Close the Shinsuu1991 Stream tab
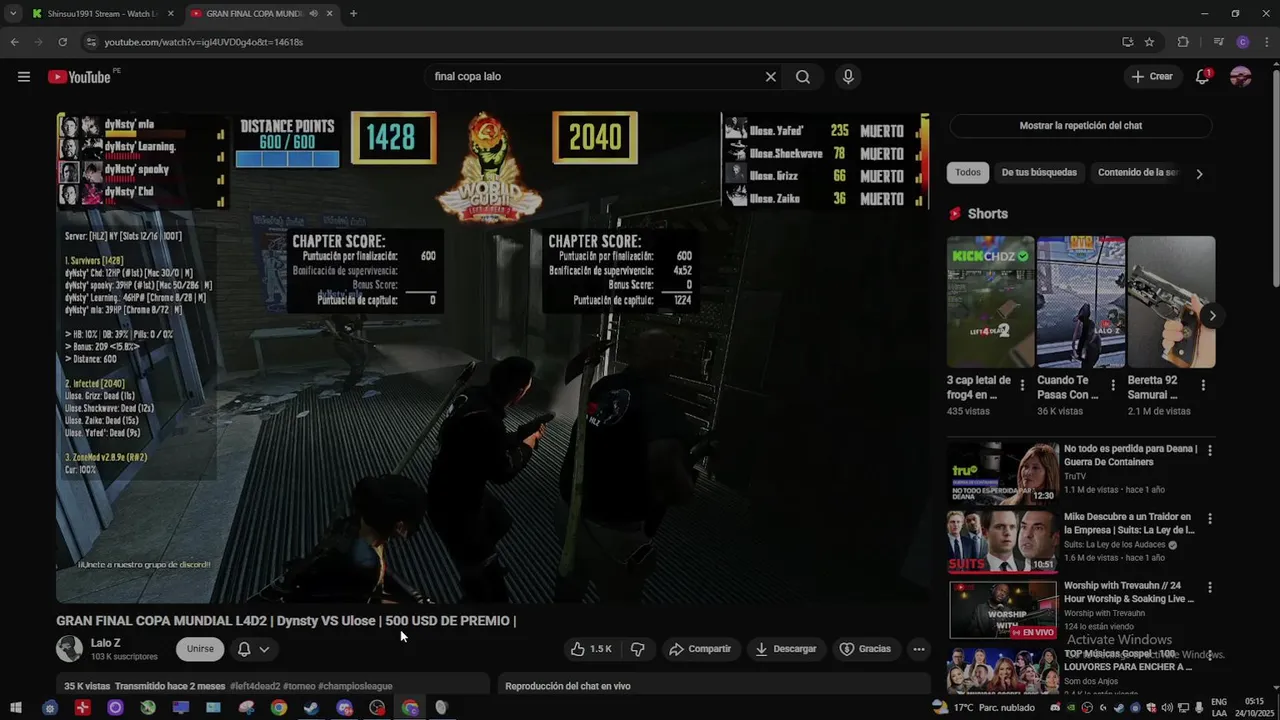Screen dimensions: 1280x720 [x=170, y=14]
